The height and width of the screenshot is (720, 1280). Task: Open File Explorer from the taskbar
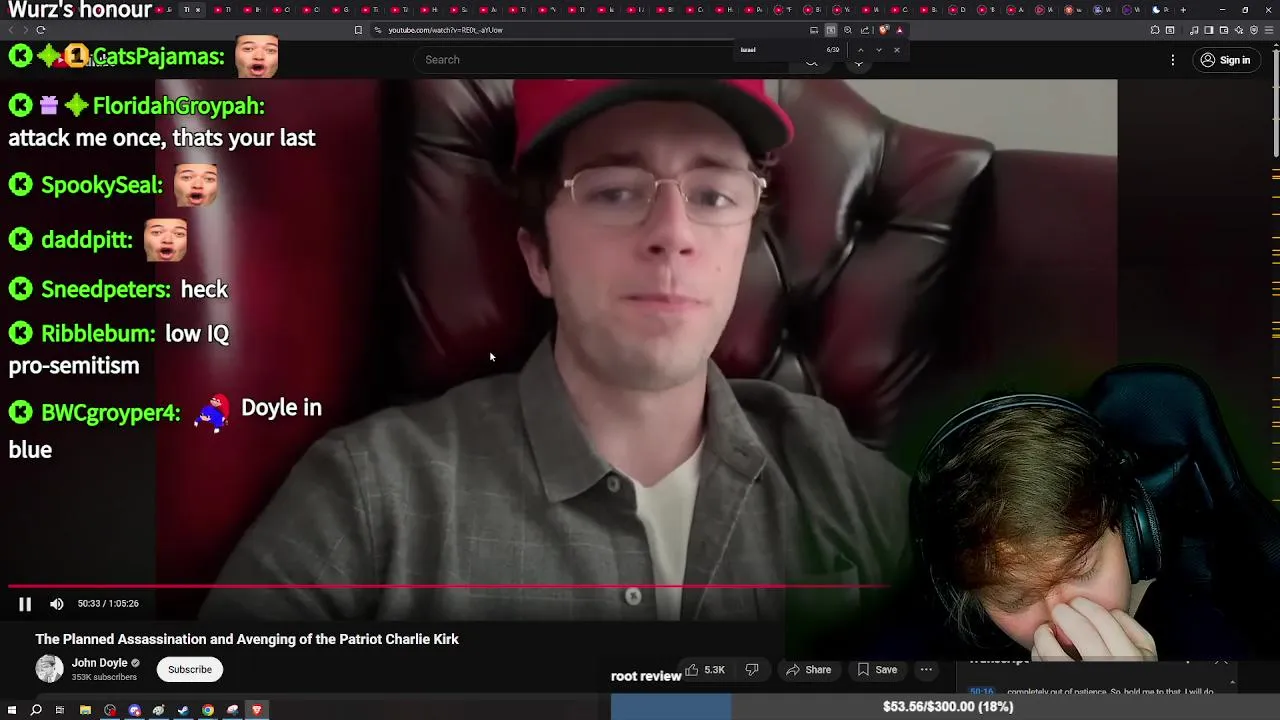(x=85, y=710)
